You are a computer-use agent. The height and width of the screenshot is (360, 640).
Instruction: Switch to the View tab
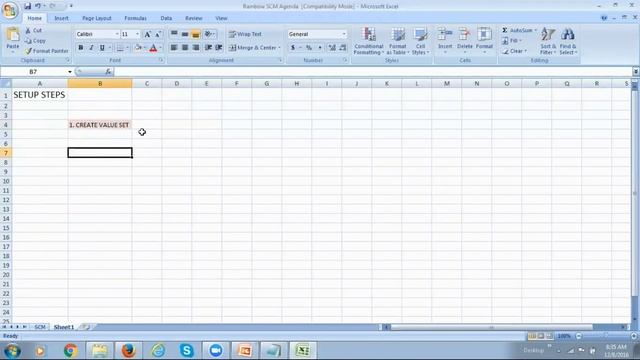click(x=221, y=18)
